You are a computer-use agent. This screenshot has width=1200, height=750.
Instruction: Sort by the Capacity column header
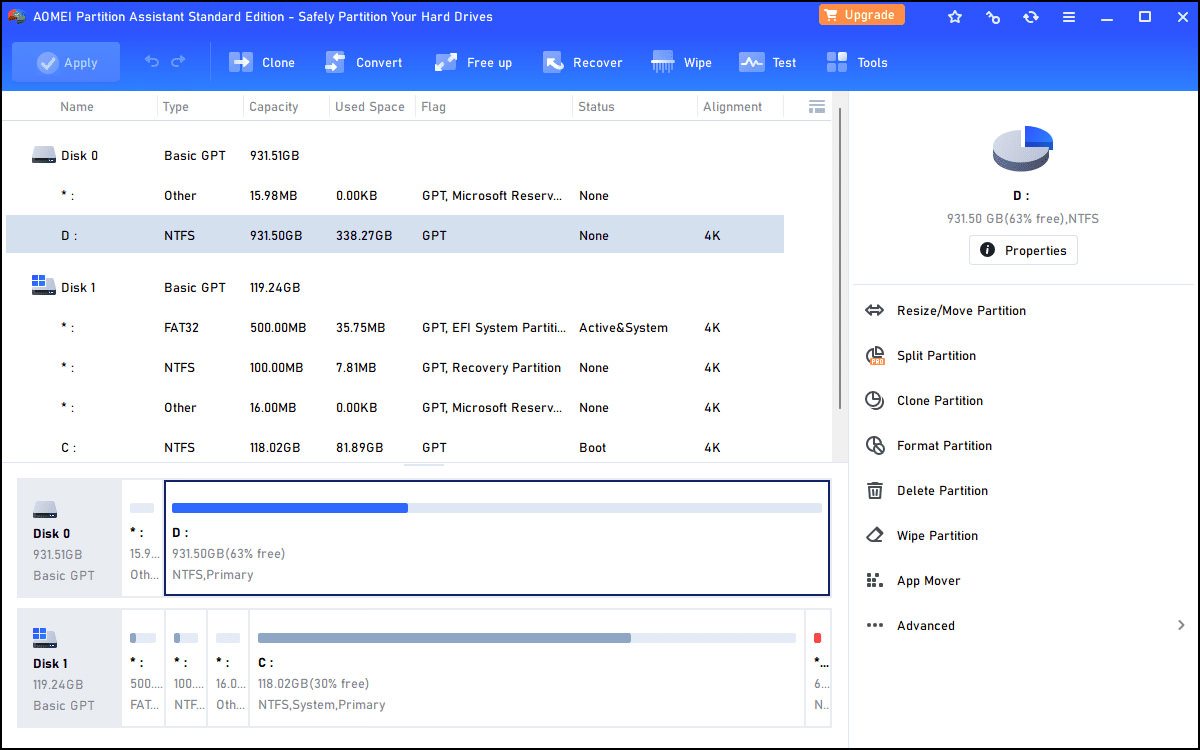tap(274, 107)
